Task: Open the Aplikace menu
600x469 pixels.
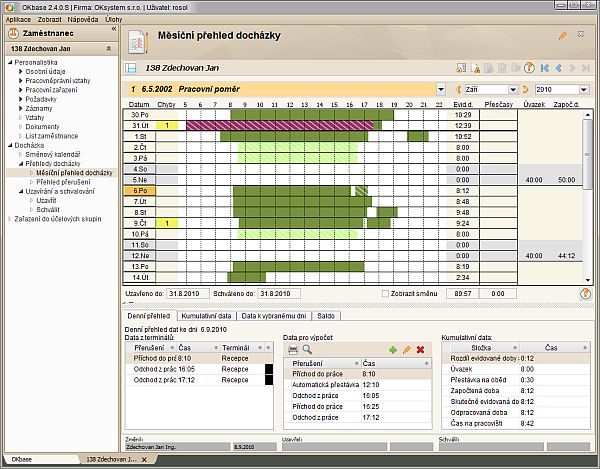Action: click(x=18, y=20)
